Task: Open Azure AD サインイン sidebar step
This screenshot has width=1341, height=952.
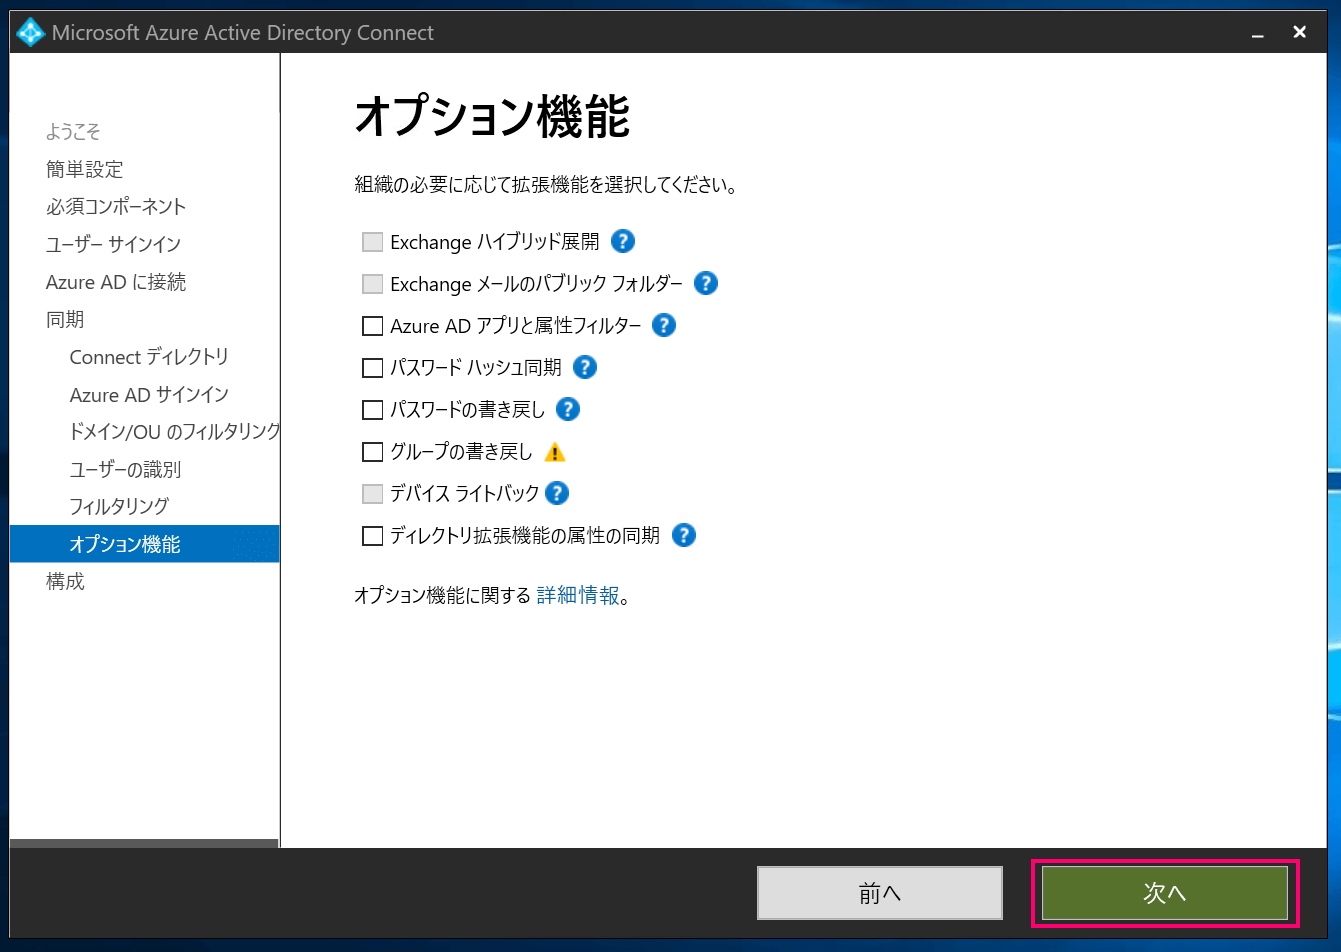Action: click(x=149, y=394)
